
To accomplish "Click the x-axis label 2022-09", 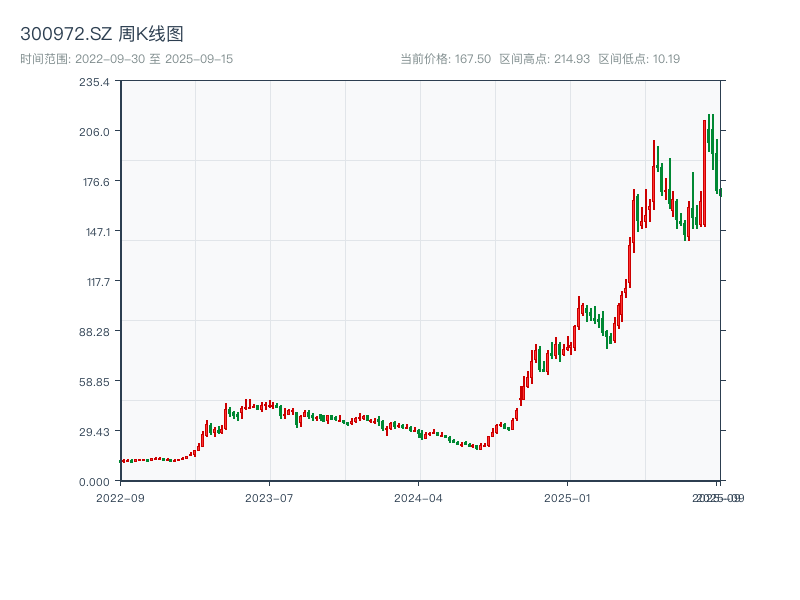I will coord(120,498).
